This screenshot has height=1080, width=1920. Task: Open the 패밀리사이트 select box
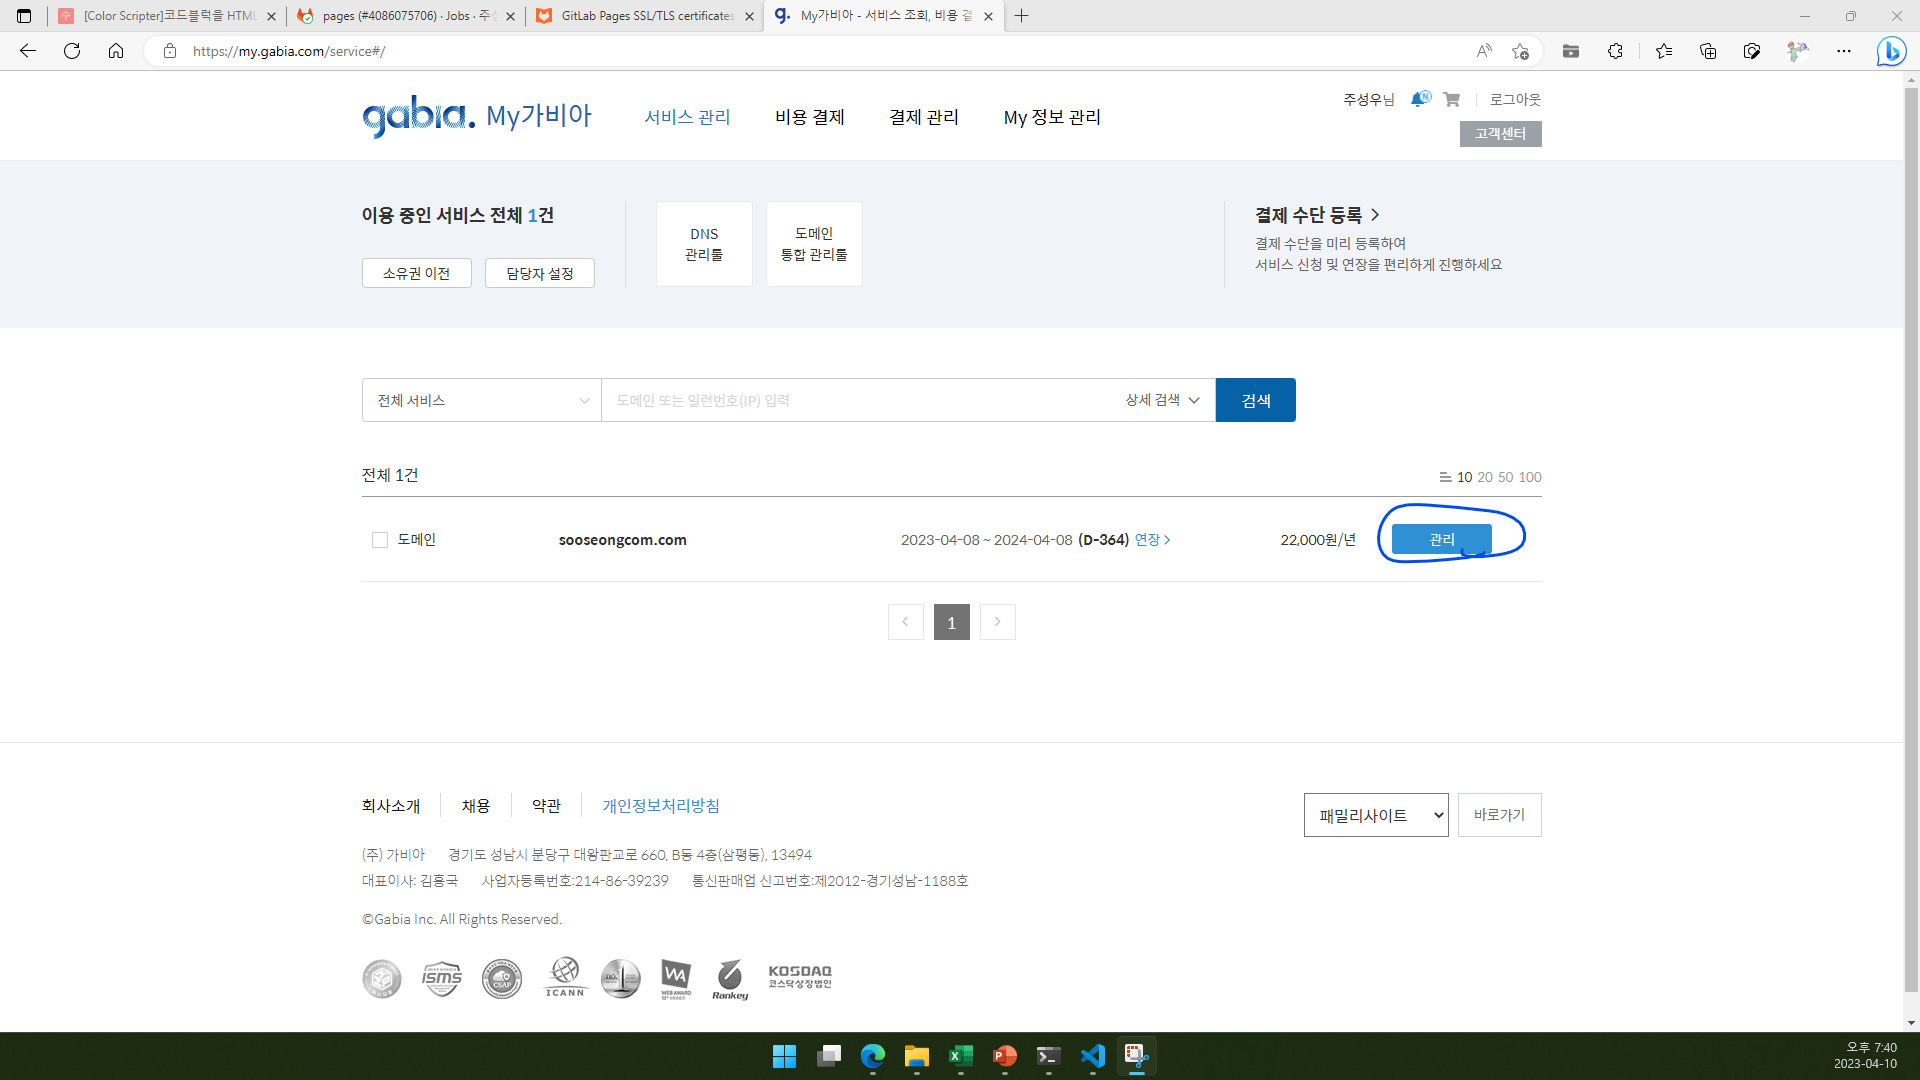tap(1376, 815)
